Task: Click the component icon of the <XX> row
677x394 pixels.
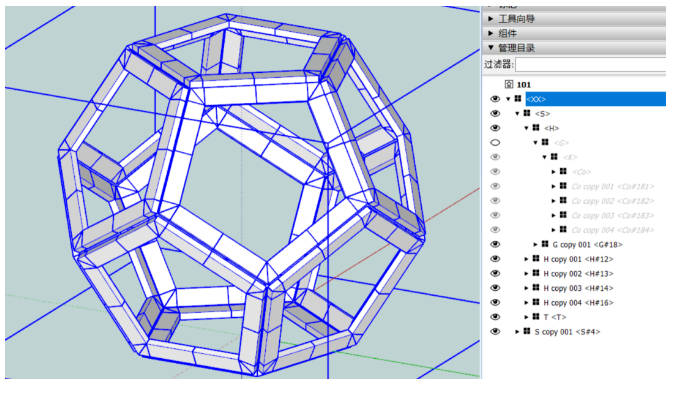Action: coord(518,98)
